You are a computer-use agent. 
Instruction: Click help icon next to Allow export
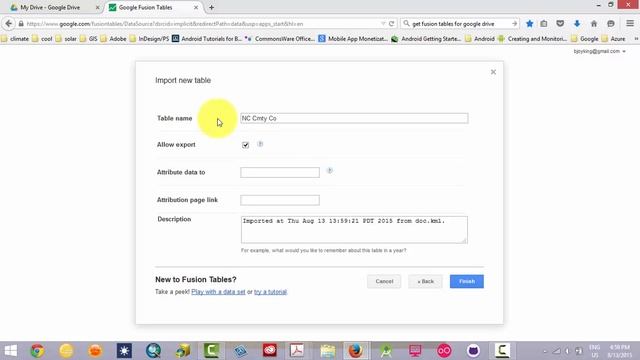pyautogui.click(x=260, y=144)
